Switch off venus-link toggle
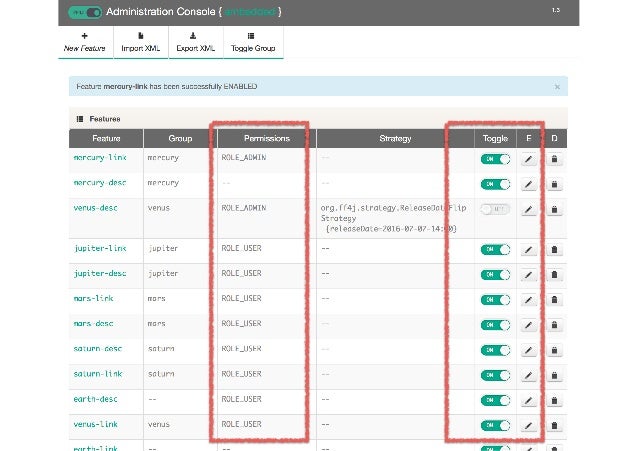Screen dimensions: 638x451 coord(495,425)
